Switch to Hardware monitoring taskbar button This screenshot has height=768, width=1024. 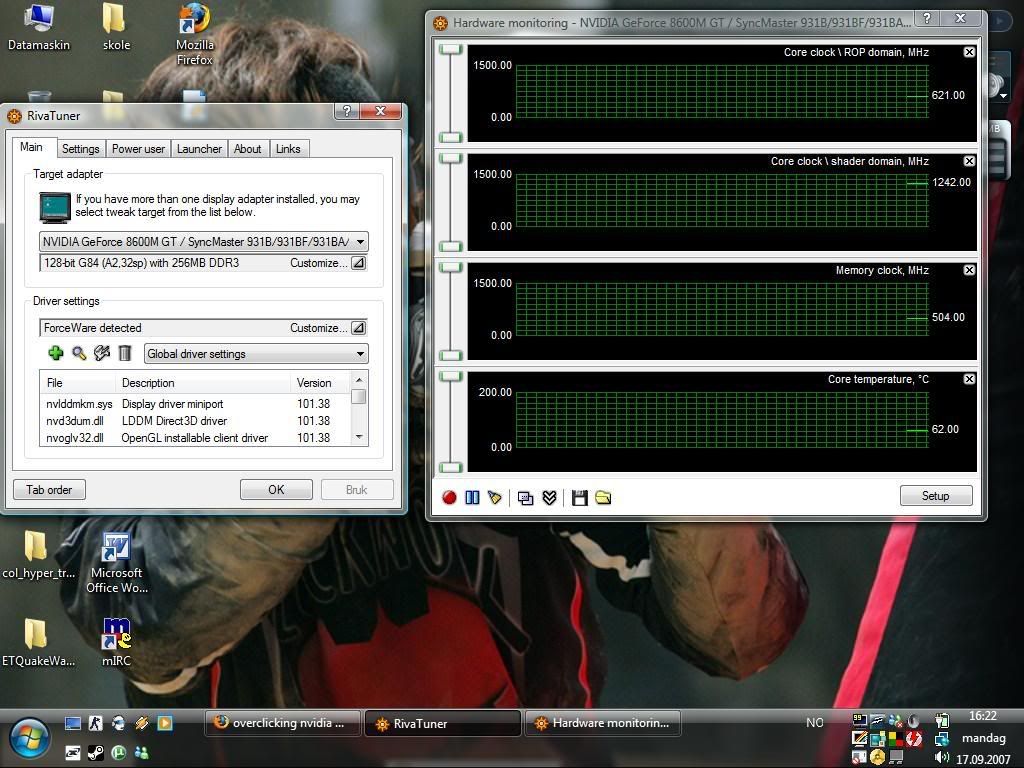(x=603, y=723)
